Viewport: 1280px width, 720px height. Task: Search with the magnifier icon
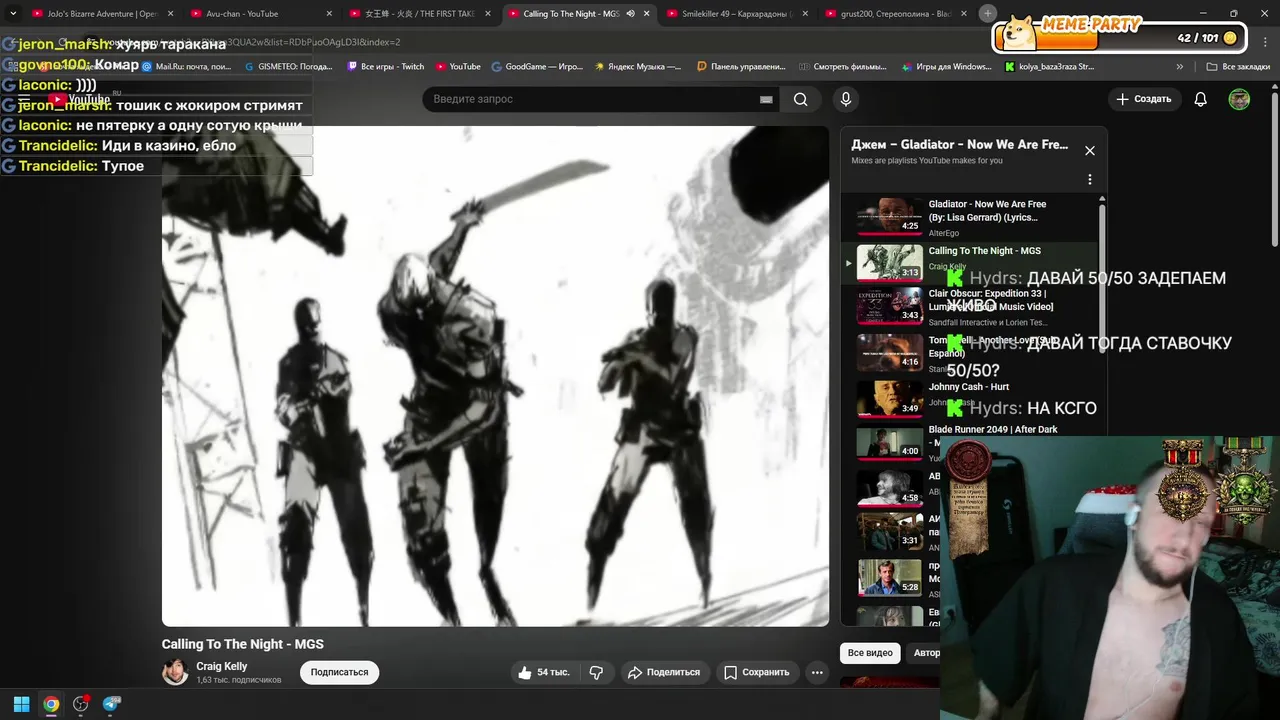(800, 99)
